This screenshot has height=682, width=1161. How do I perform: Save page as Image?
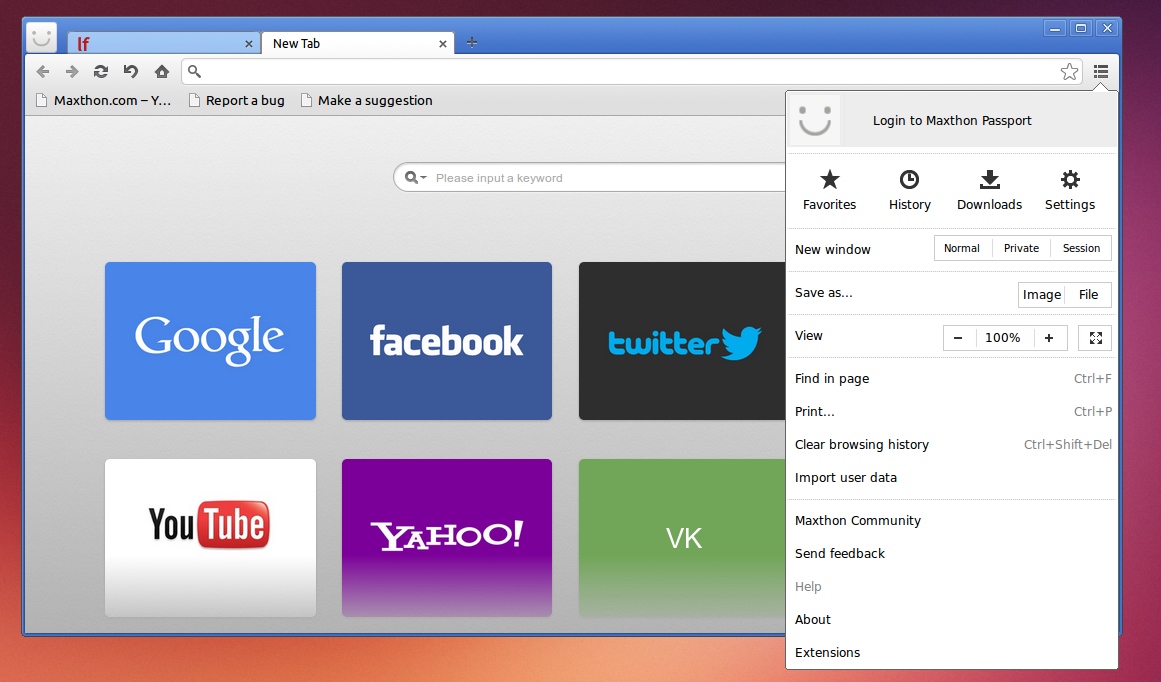[x=1042, y=295]
